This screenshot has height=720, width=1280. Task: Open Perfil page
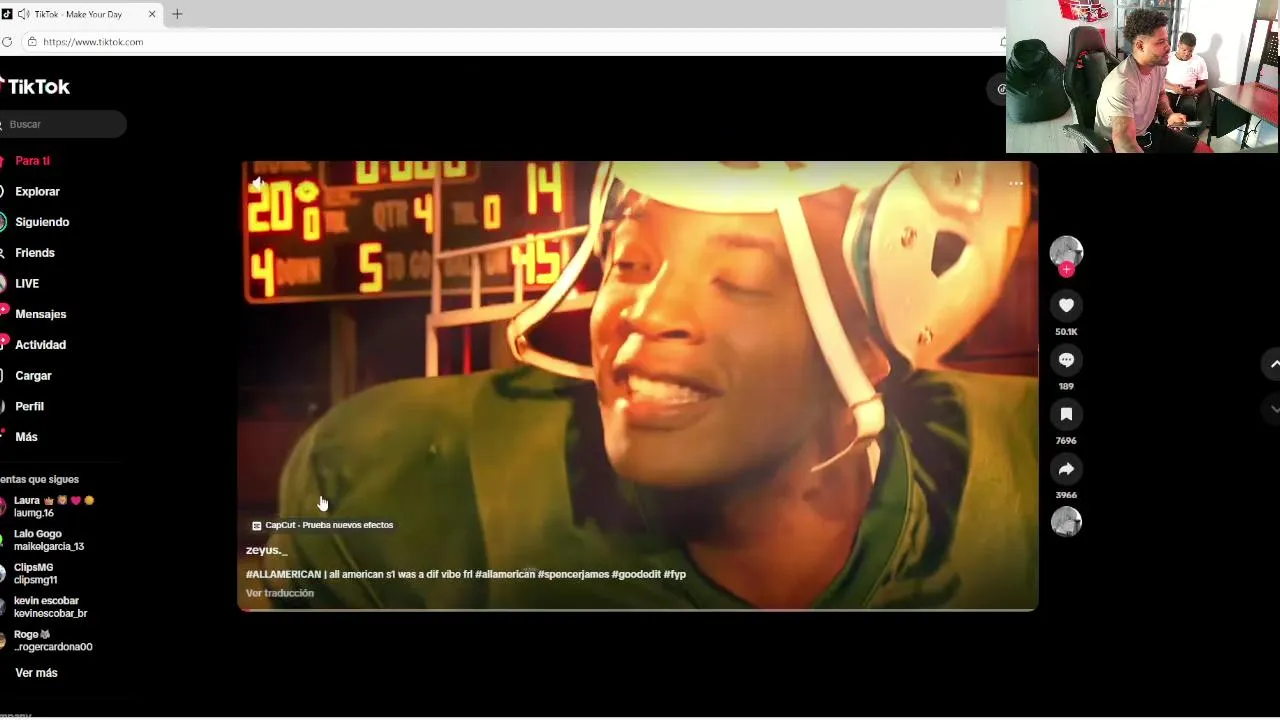click(29, 407)
